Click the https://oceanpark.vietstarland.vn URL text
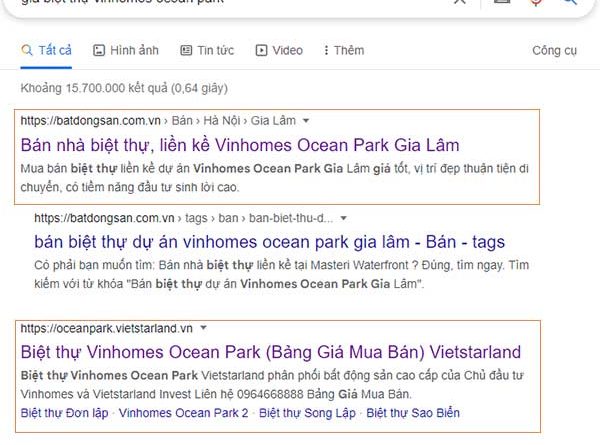The height and width of the screenshot is (445, 600). pos(106,328)
